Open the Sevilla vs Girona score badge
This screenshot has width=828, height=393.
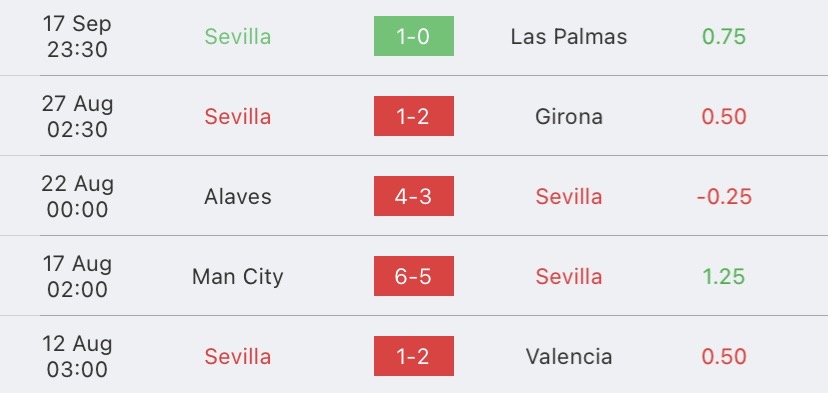pos(413,116)
